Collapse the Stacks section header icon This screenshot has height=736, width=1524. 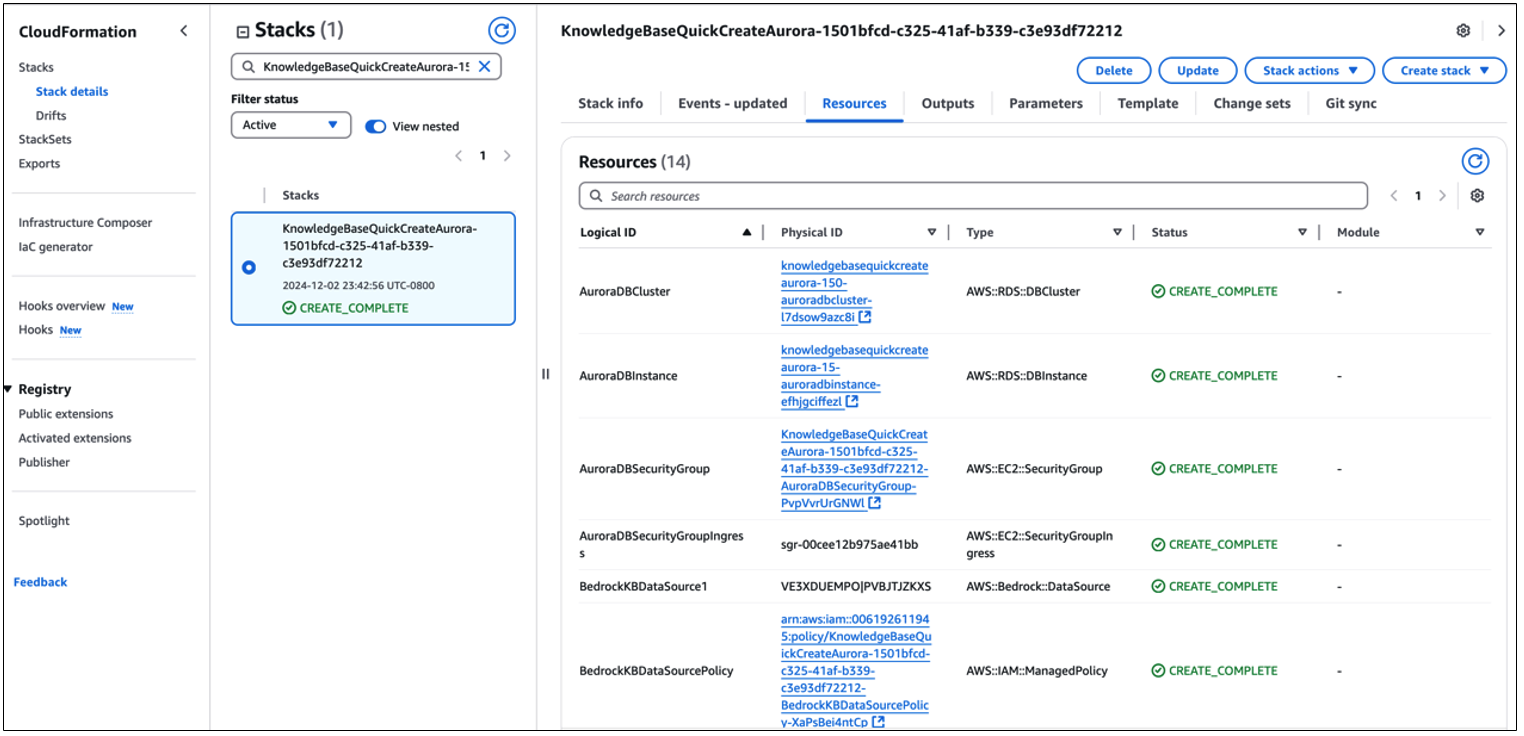pyautogui.click(x=242, y=32)
